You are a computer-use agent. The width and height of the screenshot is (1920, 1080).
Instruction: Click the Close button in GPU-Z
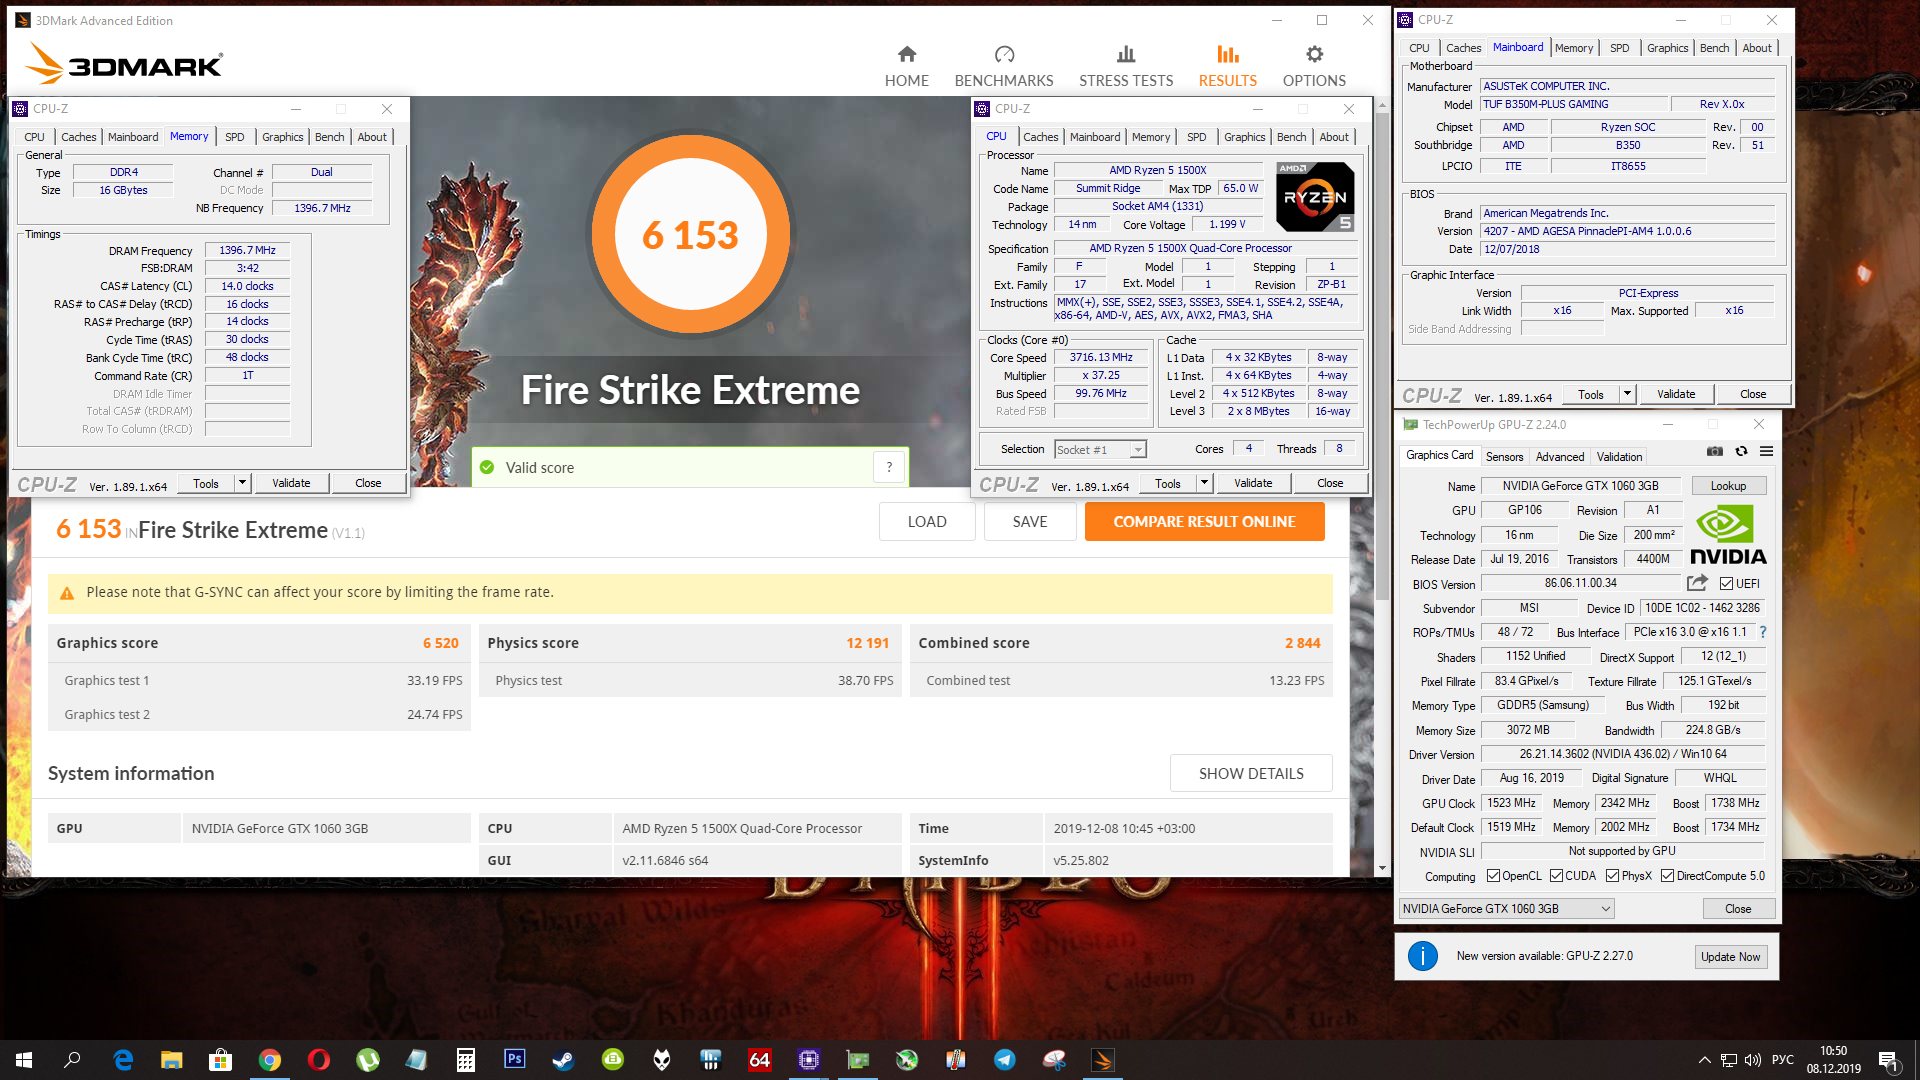1738,909
